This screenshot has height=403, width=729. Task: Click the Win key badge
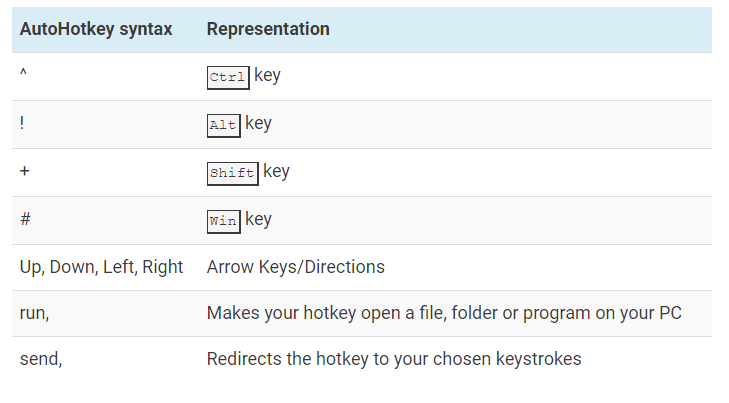tap(224, 221)
